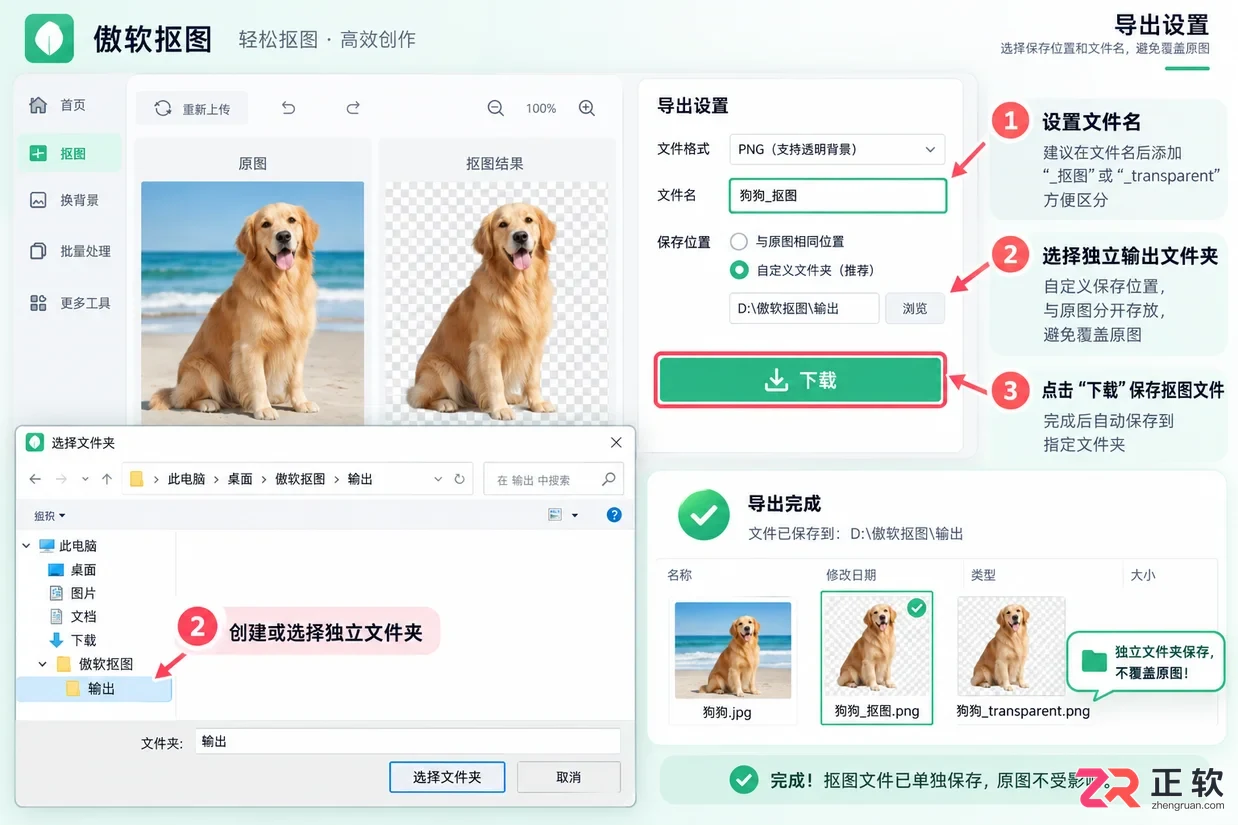The image size is (1238, 825).
Task: Click the 抠图结果 transparent dog preview
Action: [x=496, y=302]
